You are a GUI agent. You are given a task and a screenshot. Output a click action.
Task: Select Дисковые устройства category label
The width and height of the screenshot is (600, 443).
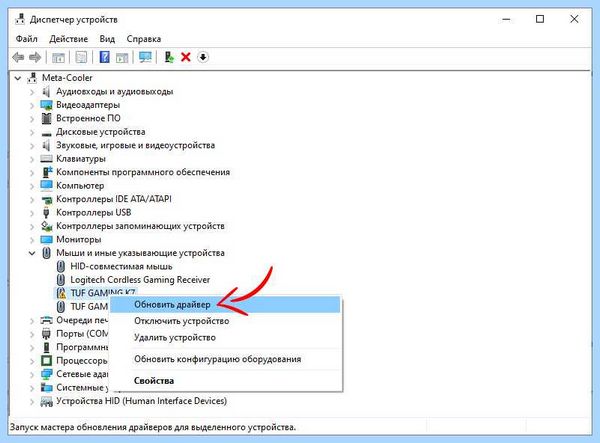101,132
